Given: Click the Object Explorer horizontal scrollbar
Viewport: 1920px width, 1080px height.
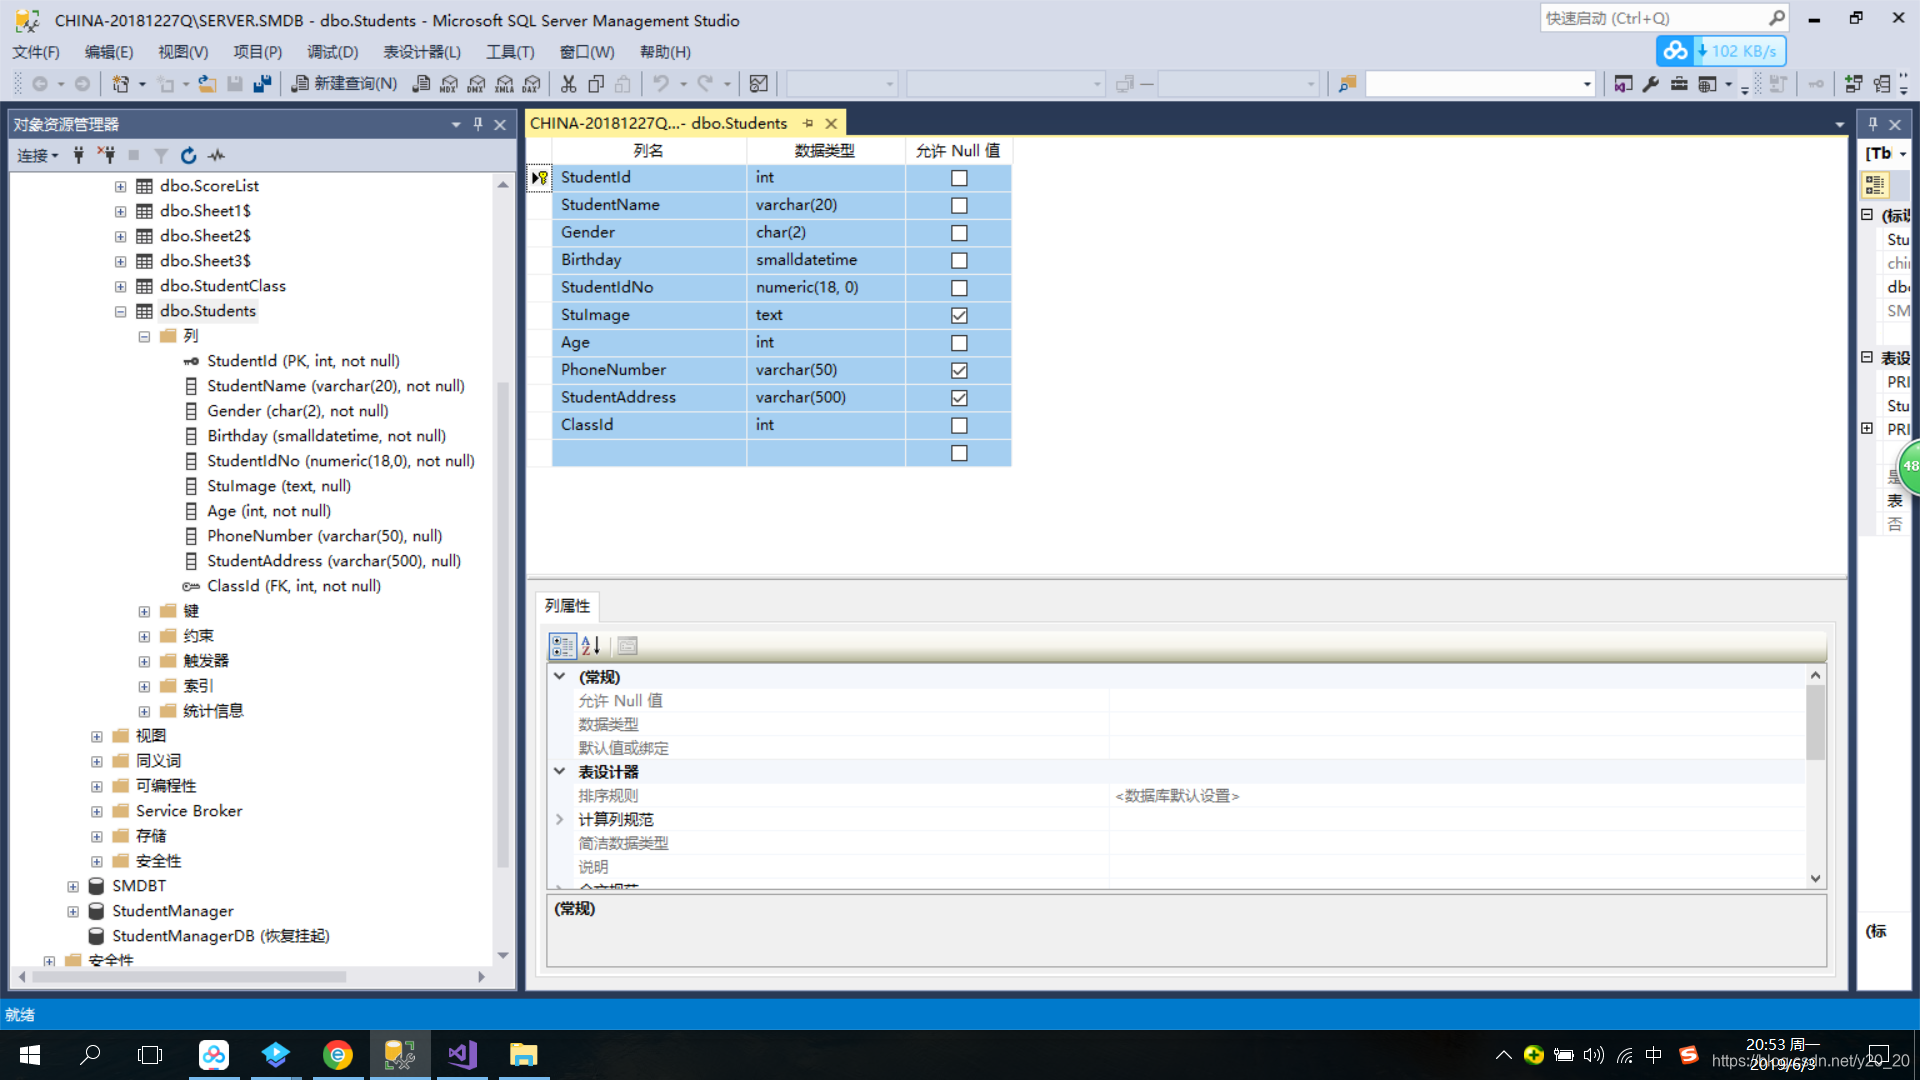Looking at the screenshot, I should [x=190, y=977].
